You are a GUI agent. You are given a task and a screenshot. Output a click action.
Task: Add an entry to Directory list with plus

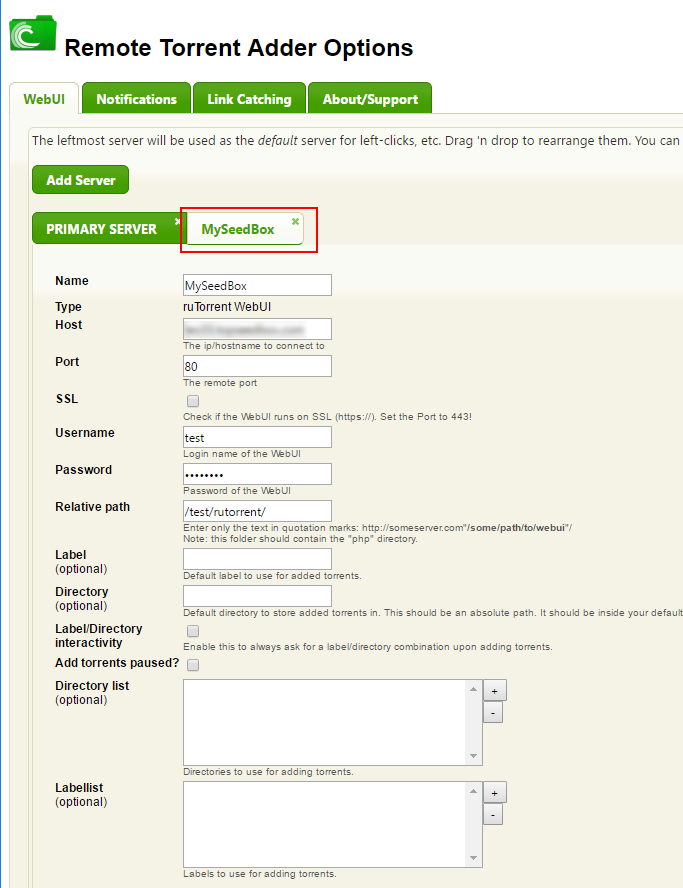click(x=493, y=691)
